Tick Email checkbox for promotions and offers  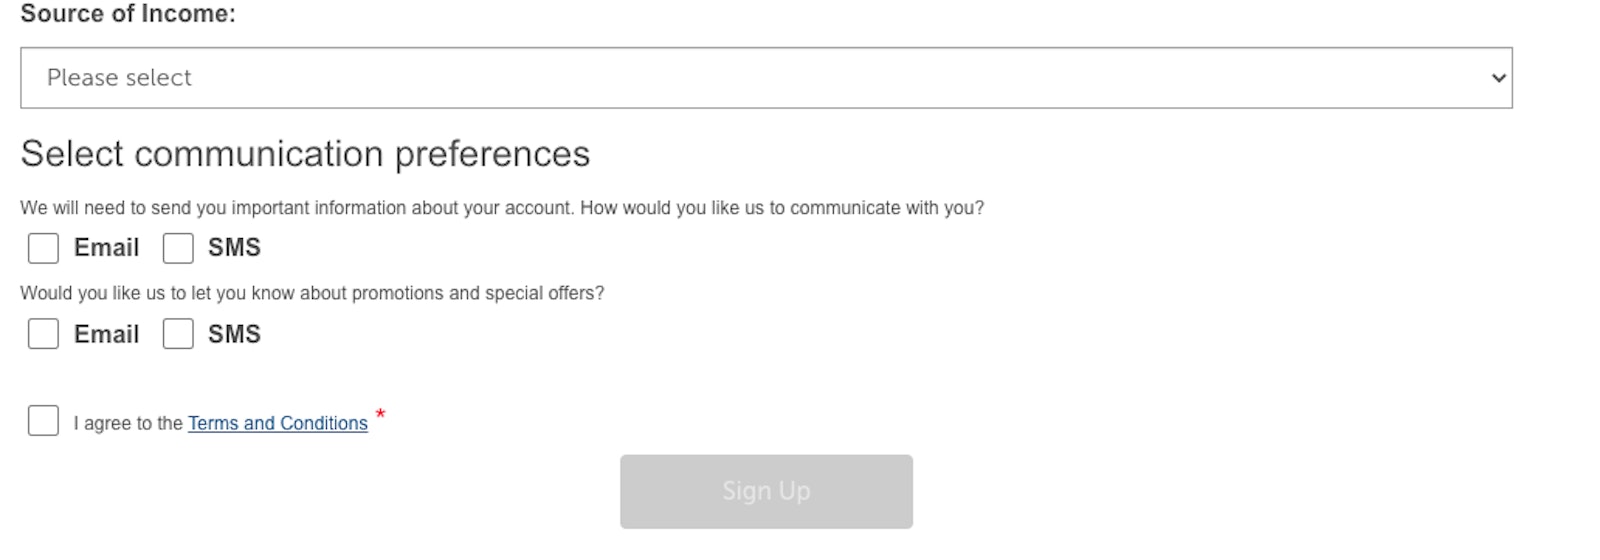pos(43,334)
